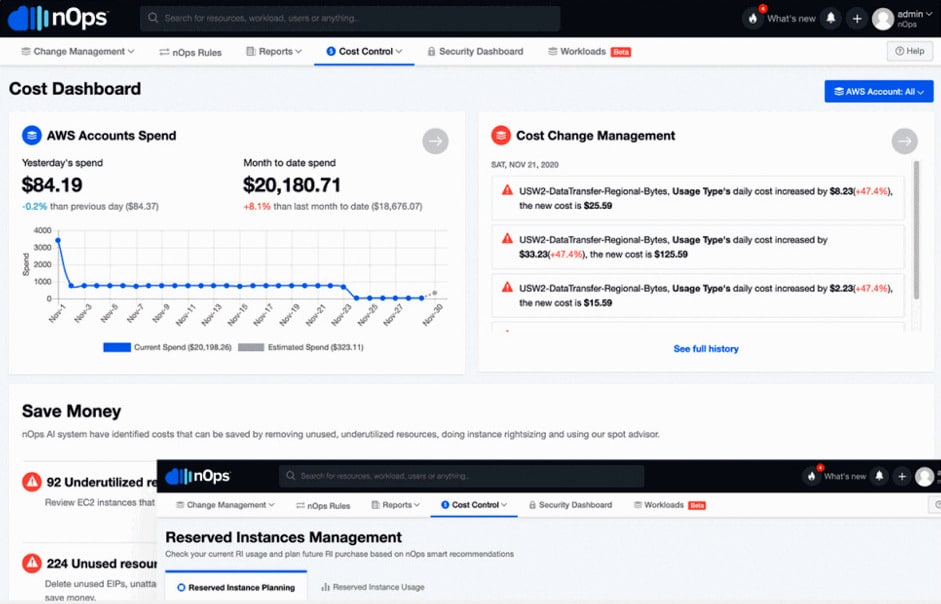Click warning icon for $15.59 cost alert

pyautogui.click(x=507, y=288)
